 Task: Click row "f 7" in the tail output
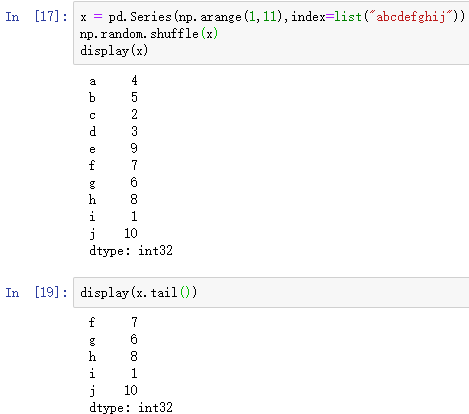coord(113,323)
